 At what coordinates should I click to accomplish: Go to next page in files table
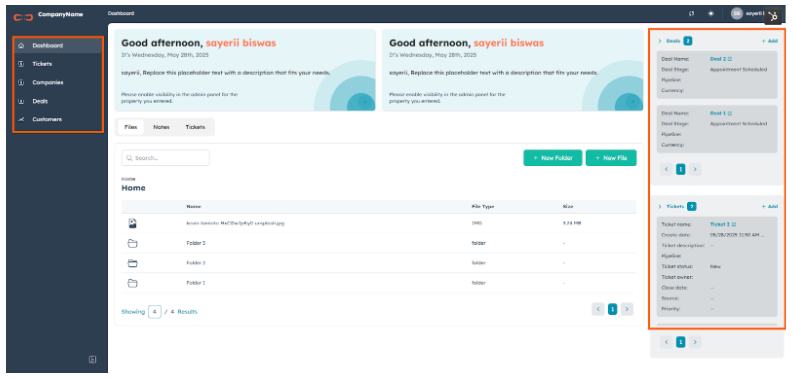pyautogui.click(x=627, y=309)
